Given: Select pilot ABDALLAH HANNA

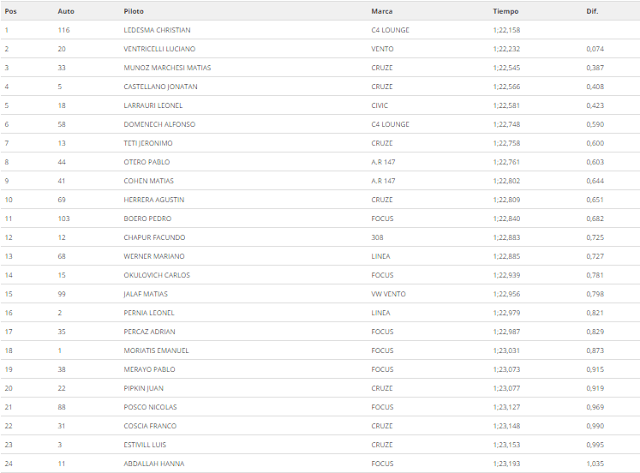Looking at the screenshot, I should coord(154,464).
